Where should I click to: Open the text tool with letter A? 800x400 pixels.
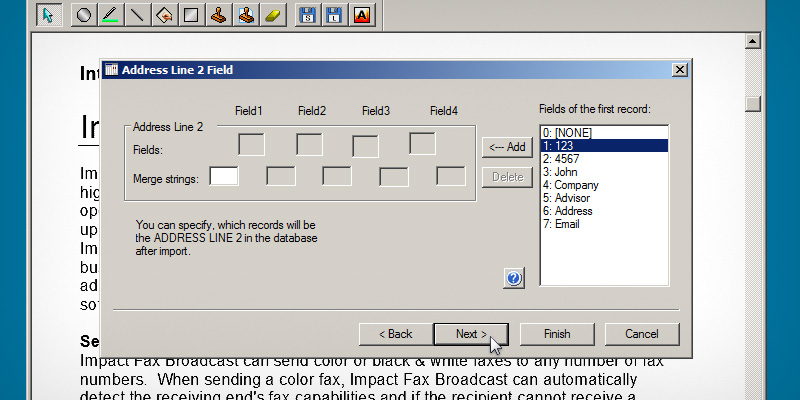(362, 15)
